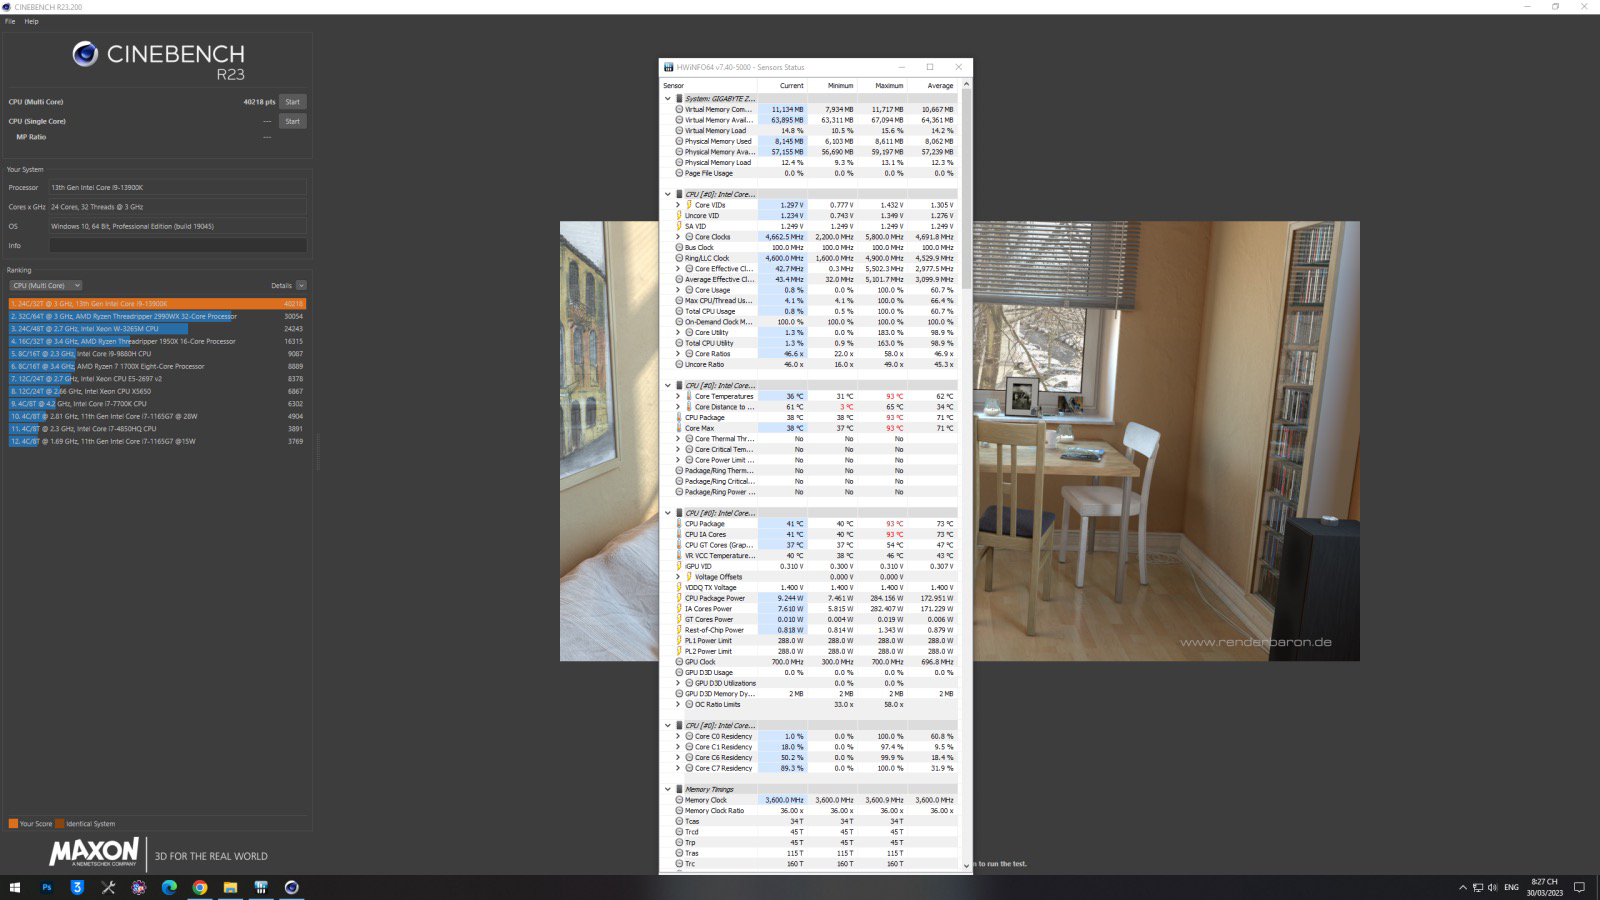Viewport: 1600px width, 900px height.
Task: Open the Windows notification center
Action: coord(1580,887)
